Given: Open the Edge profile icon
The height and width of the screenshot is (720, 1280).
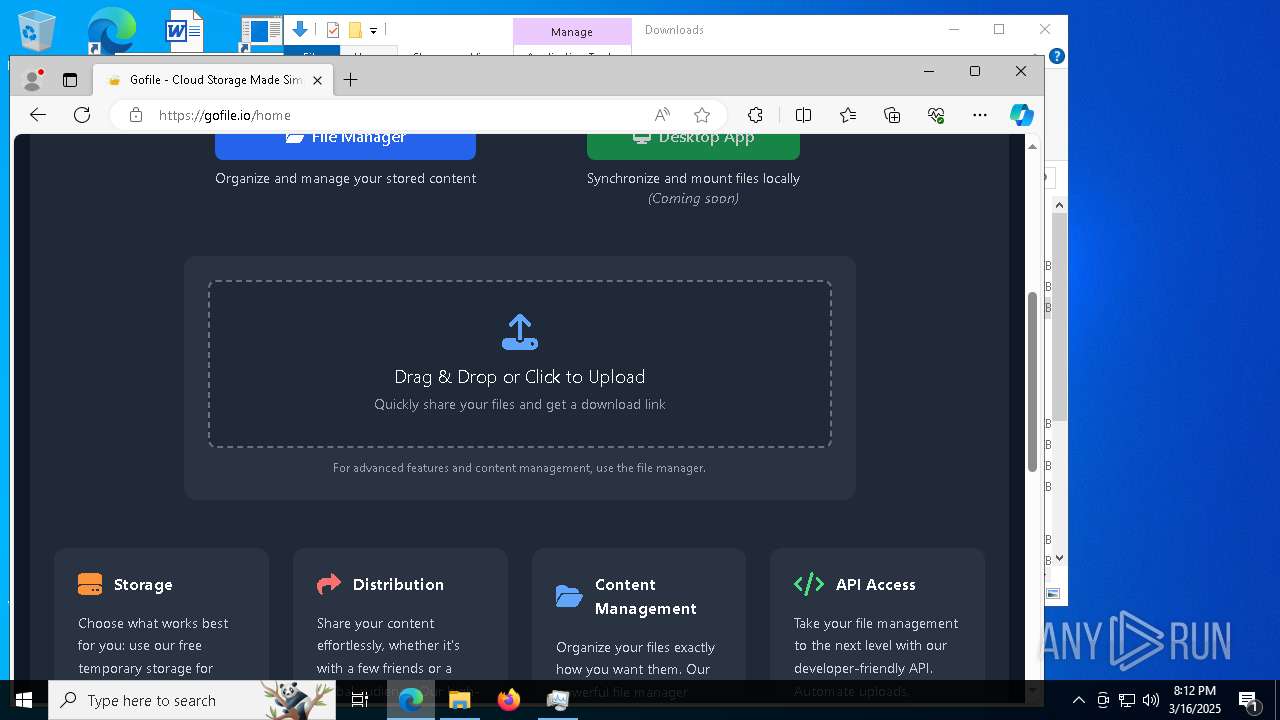Looking at the screenshot, I should pos(33,79).
